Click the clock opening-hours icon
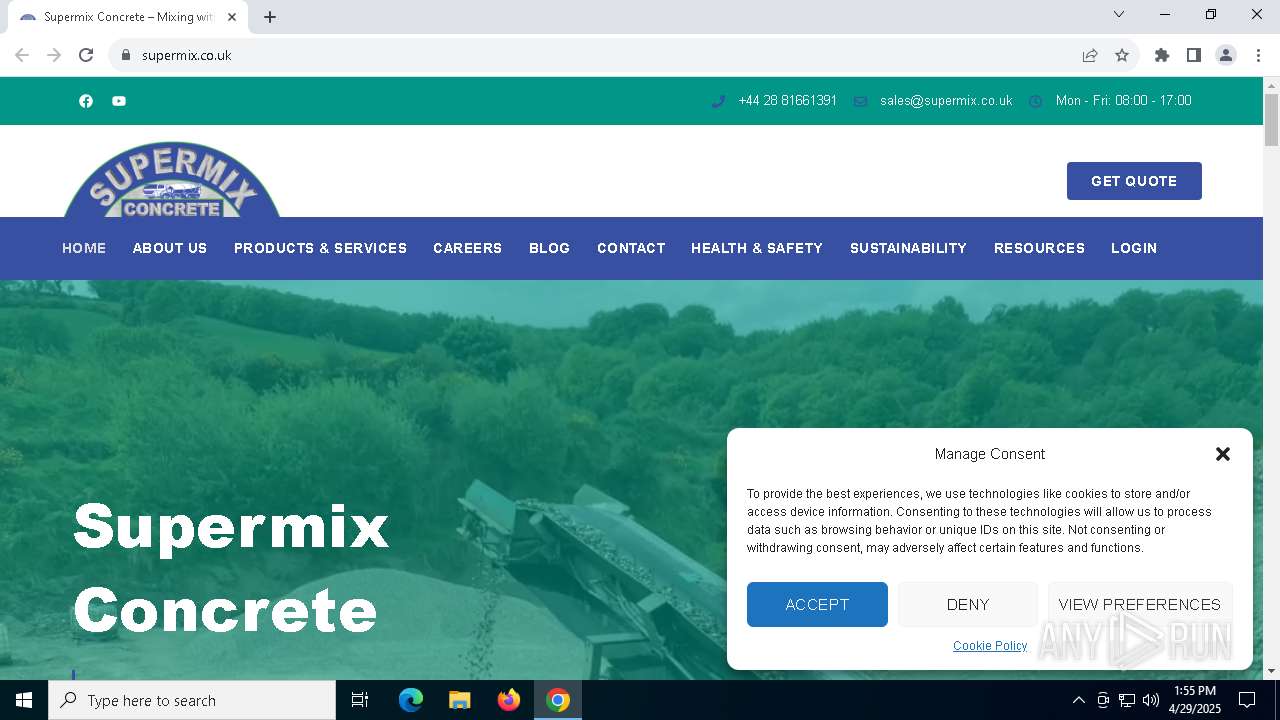This screenshot has height=720, width=1280. pyautogui.click(x=1036, y=101)
